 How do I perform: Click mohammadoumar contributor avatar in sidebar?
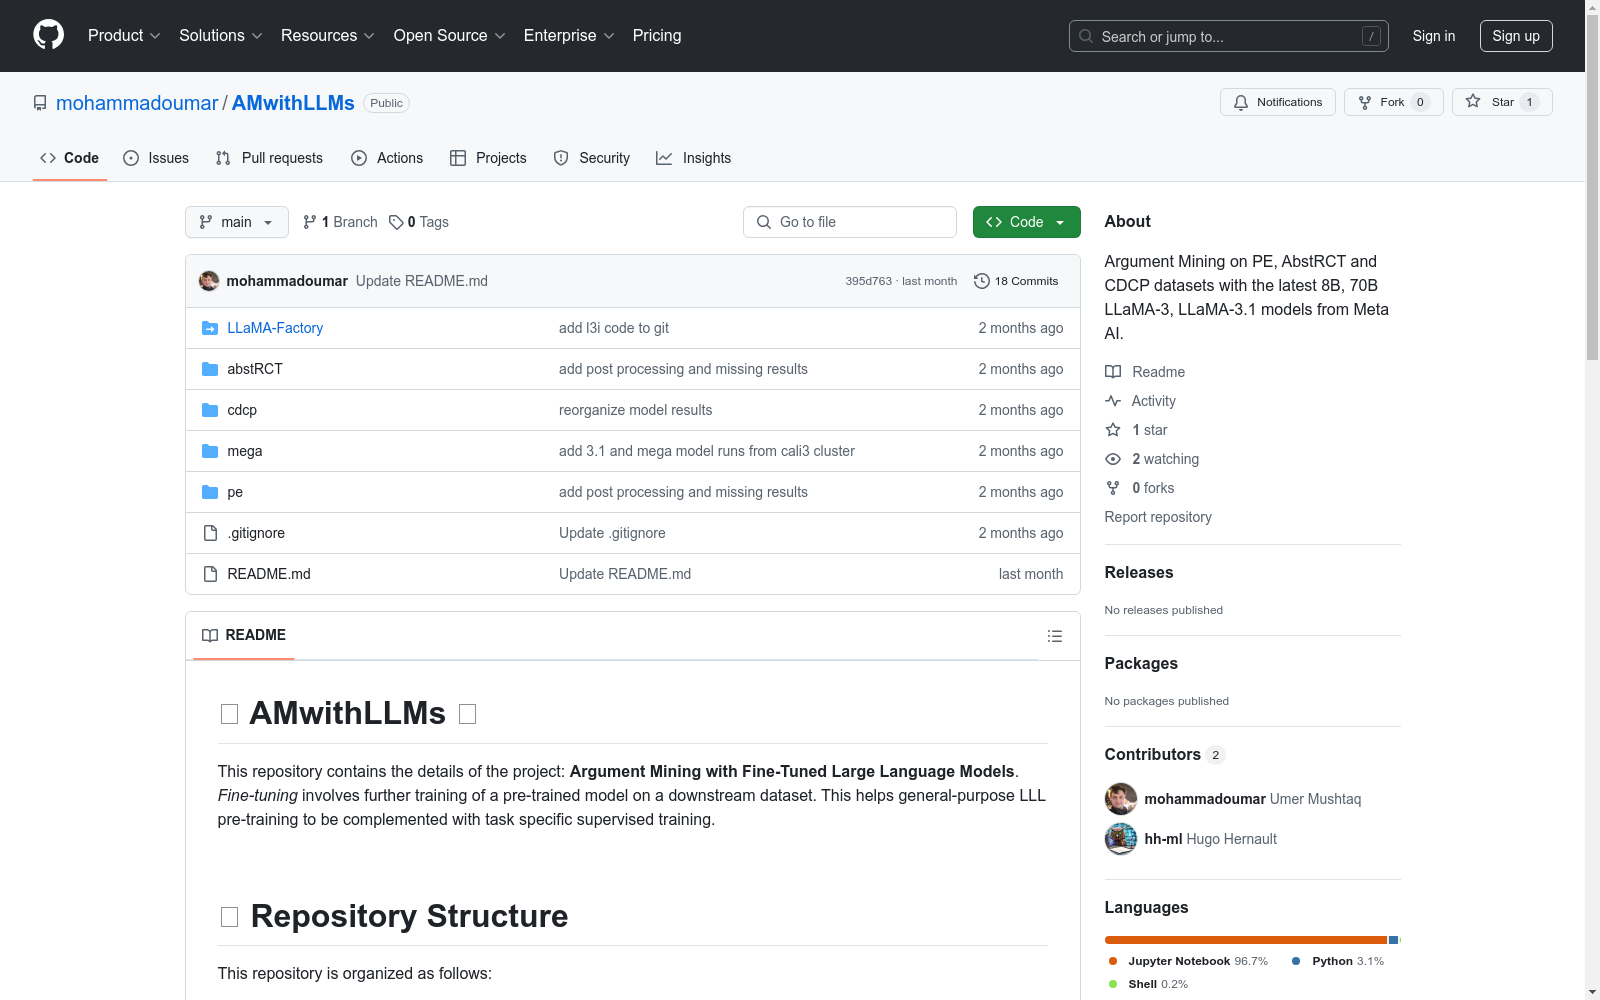(x=1121, y=799)
